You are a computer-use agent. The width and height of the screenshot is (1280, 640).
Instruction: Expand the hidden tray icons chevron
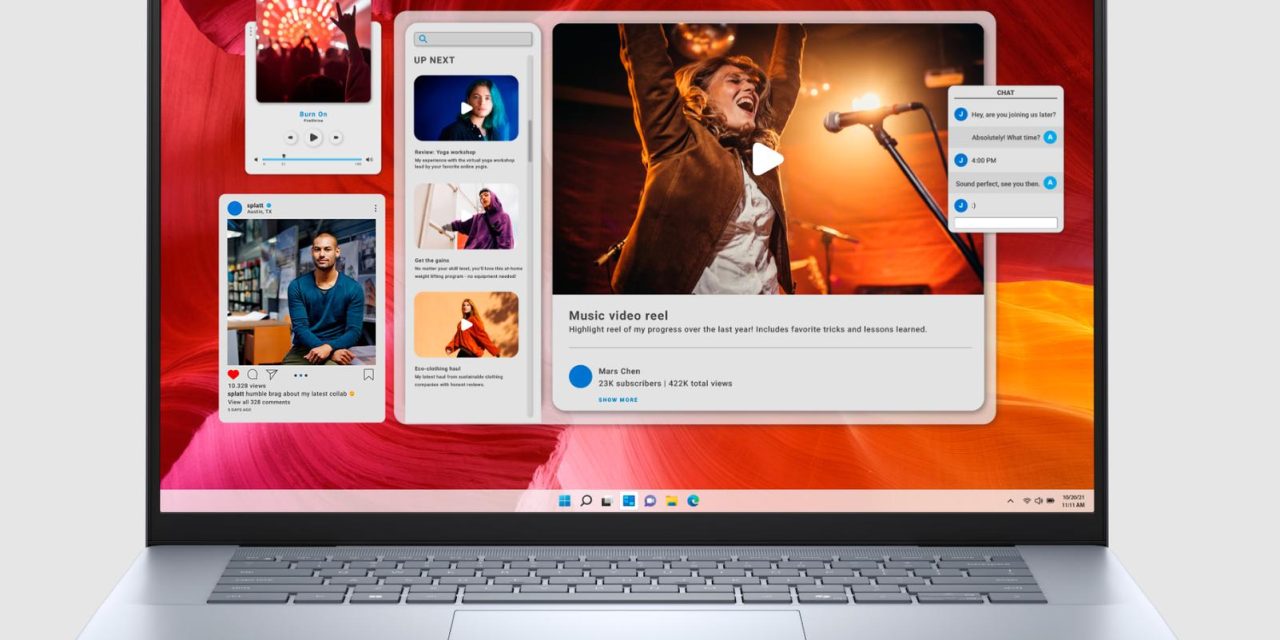(1010, 500)
